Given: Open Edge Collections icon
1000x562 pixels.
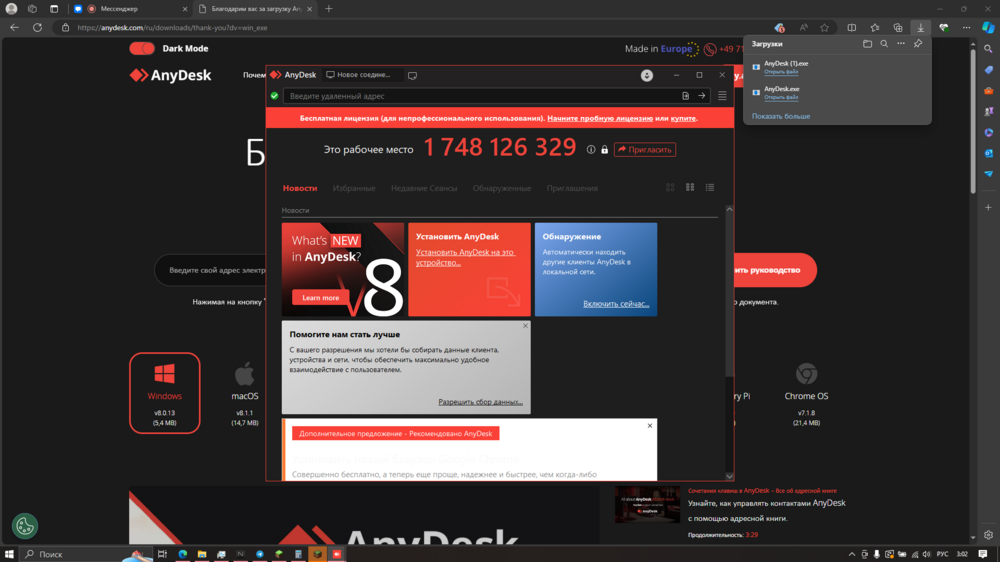Looking at the screenshot, I should tap(897, 27).
